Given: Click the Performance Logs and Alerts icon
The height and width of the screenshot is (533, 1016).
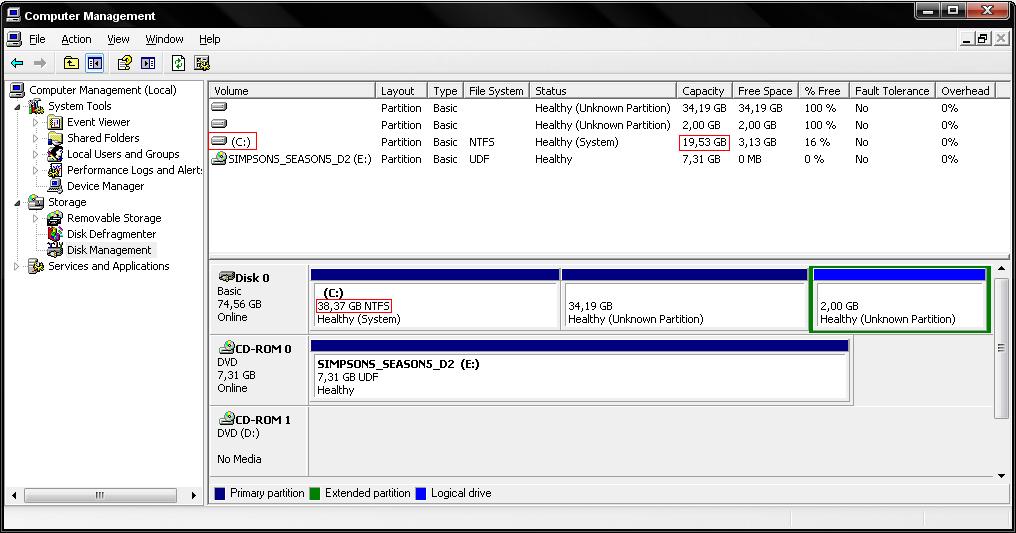Looking at the screenshot, I should pos(56,170).
